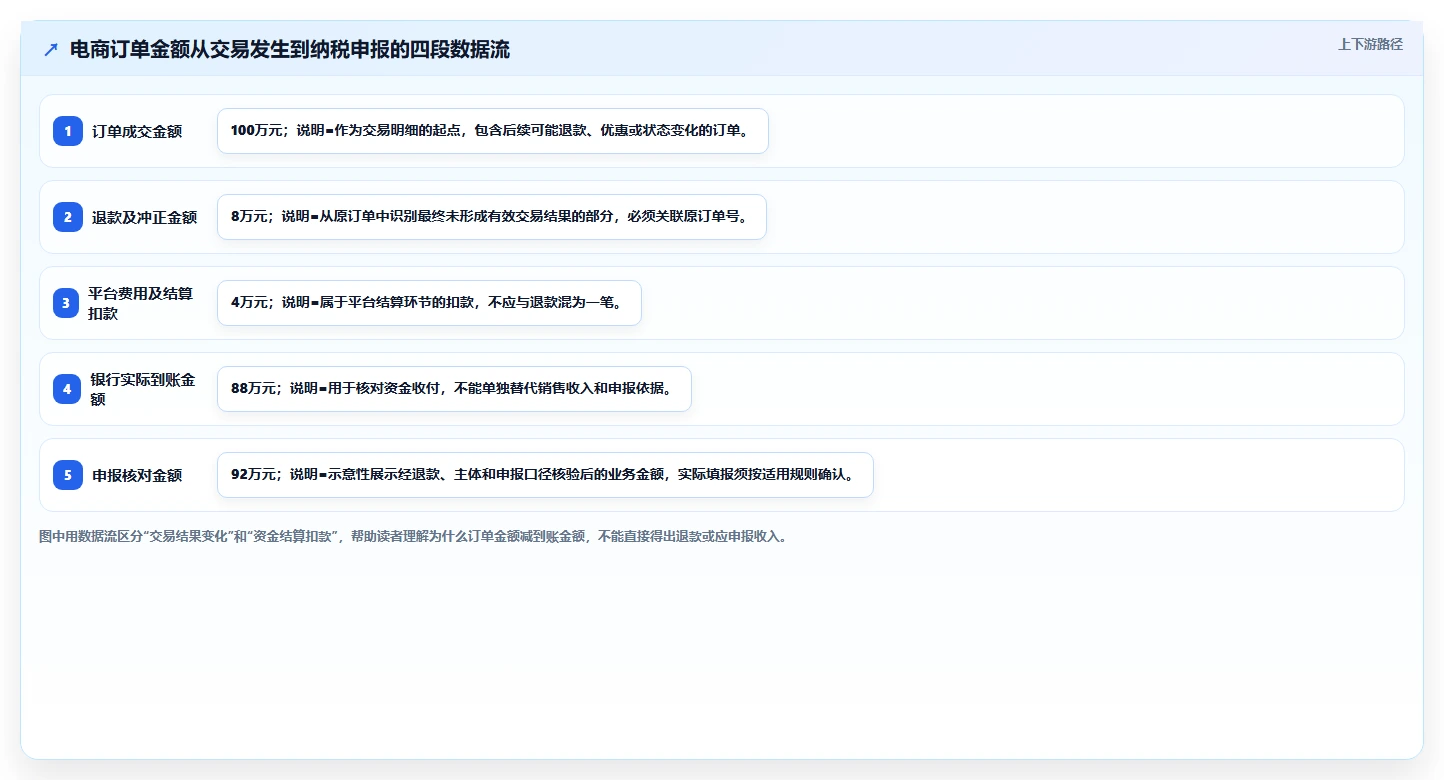Click the 88万元 description box
Image resolution: width=1444 pixels, height=780 pixels.
(x=454, y=389)
